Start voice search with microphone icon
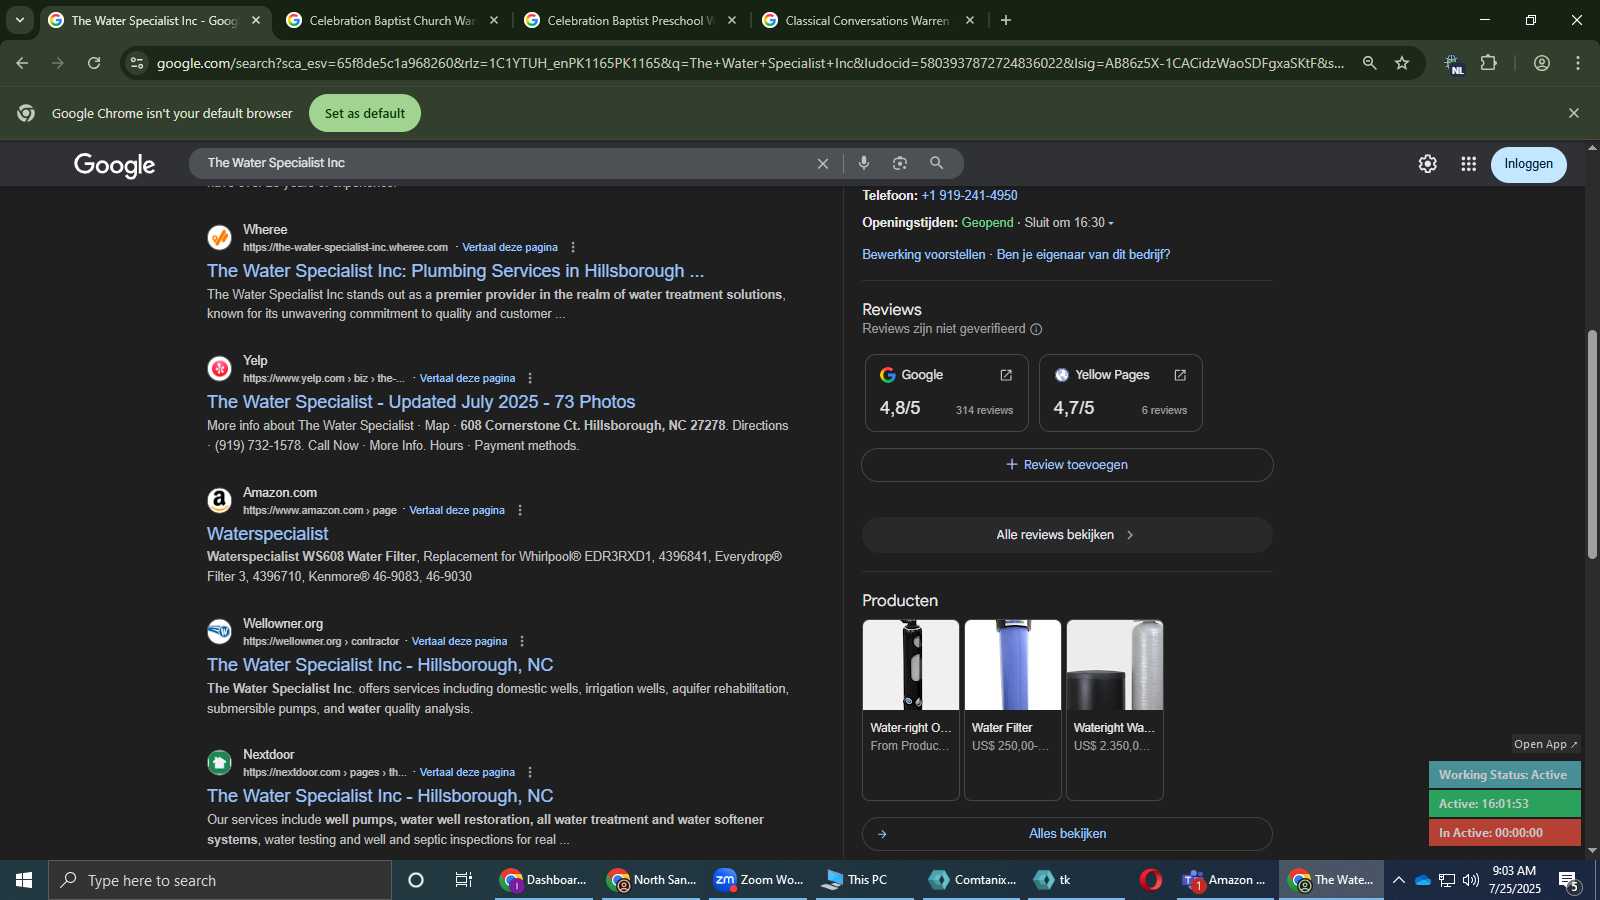1600x900 pixels. point(864,163)
